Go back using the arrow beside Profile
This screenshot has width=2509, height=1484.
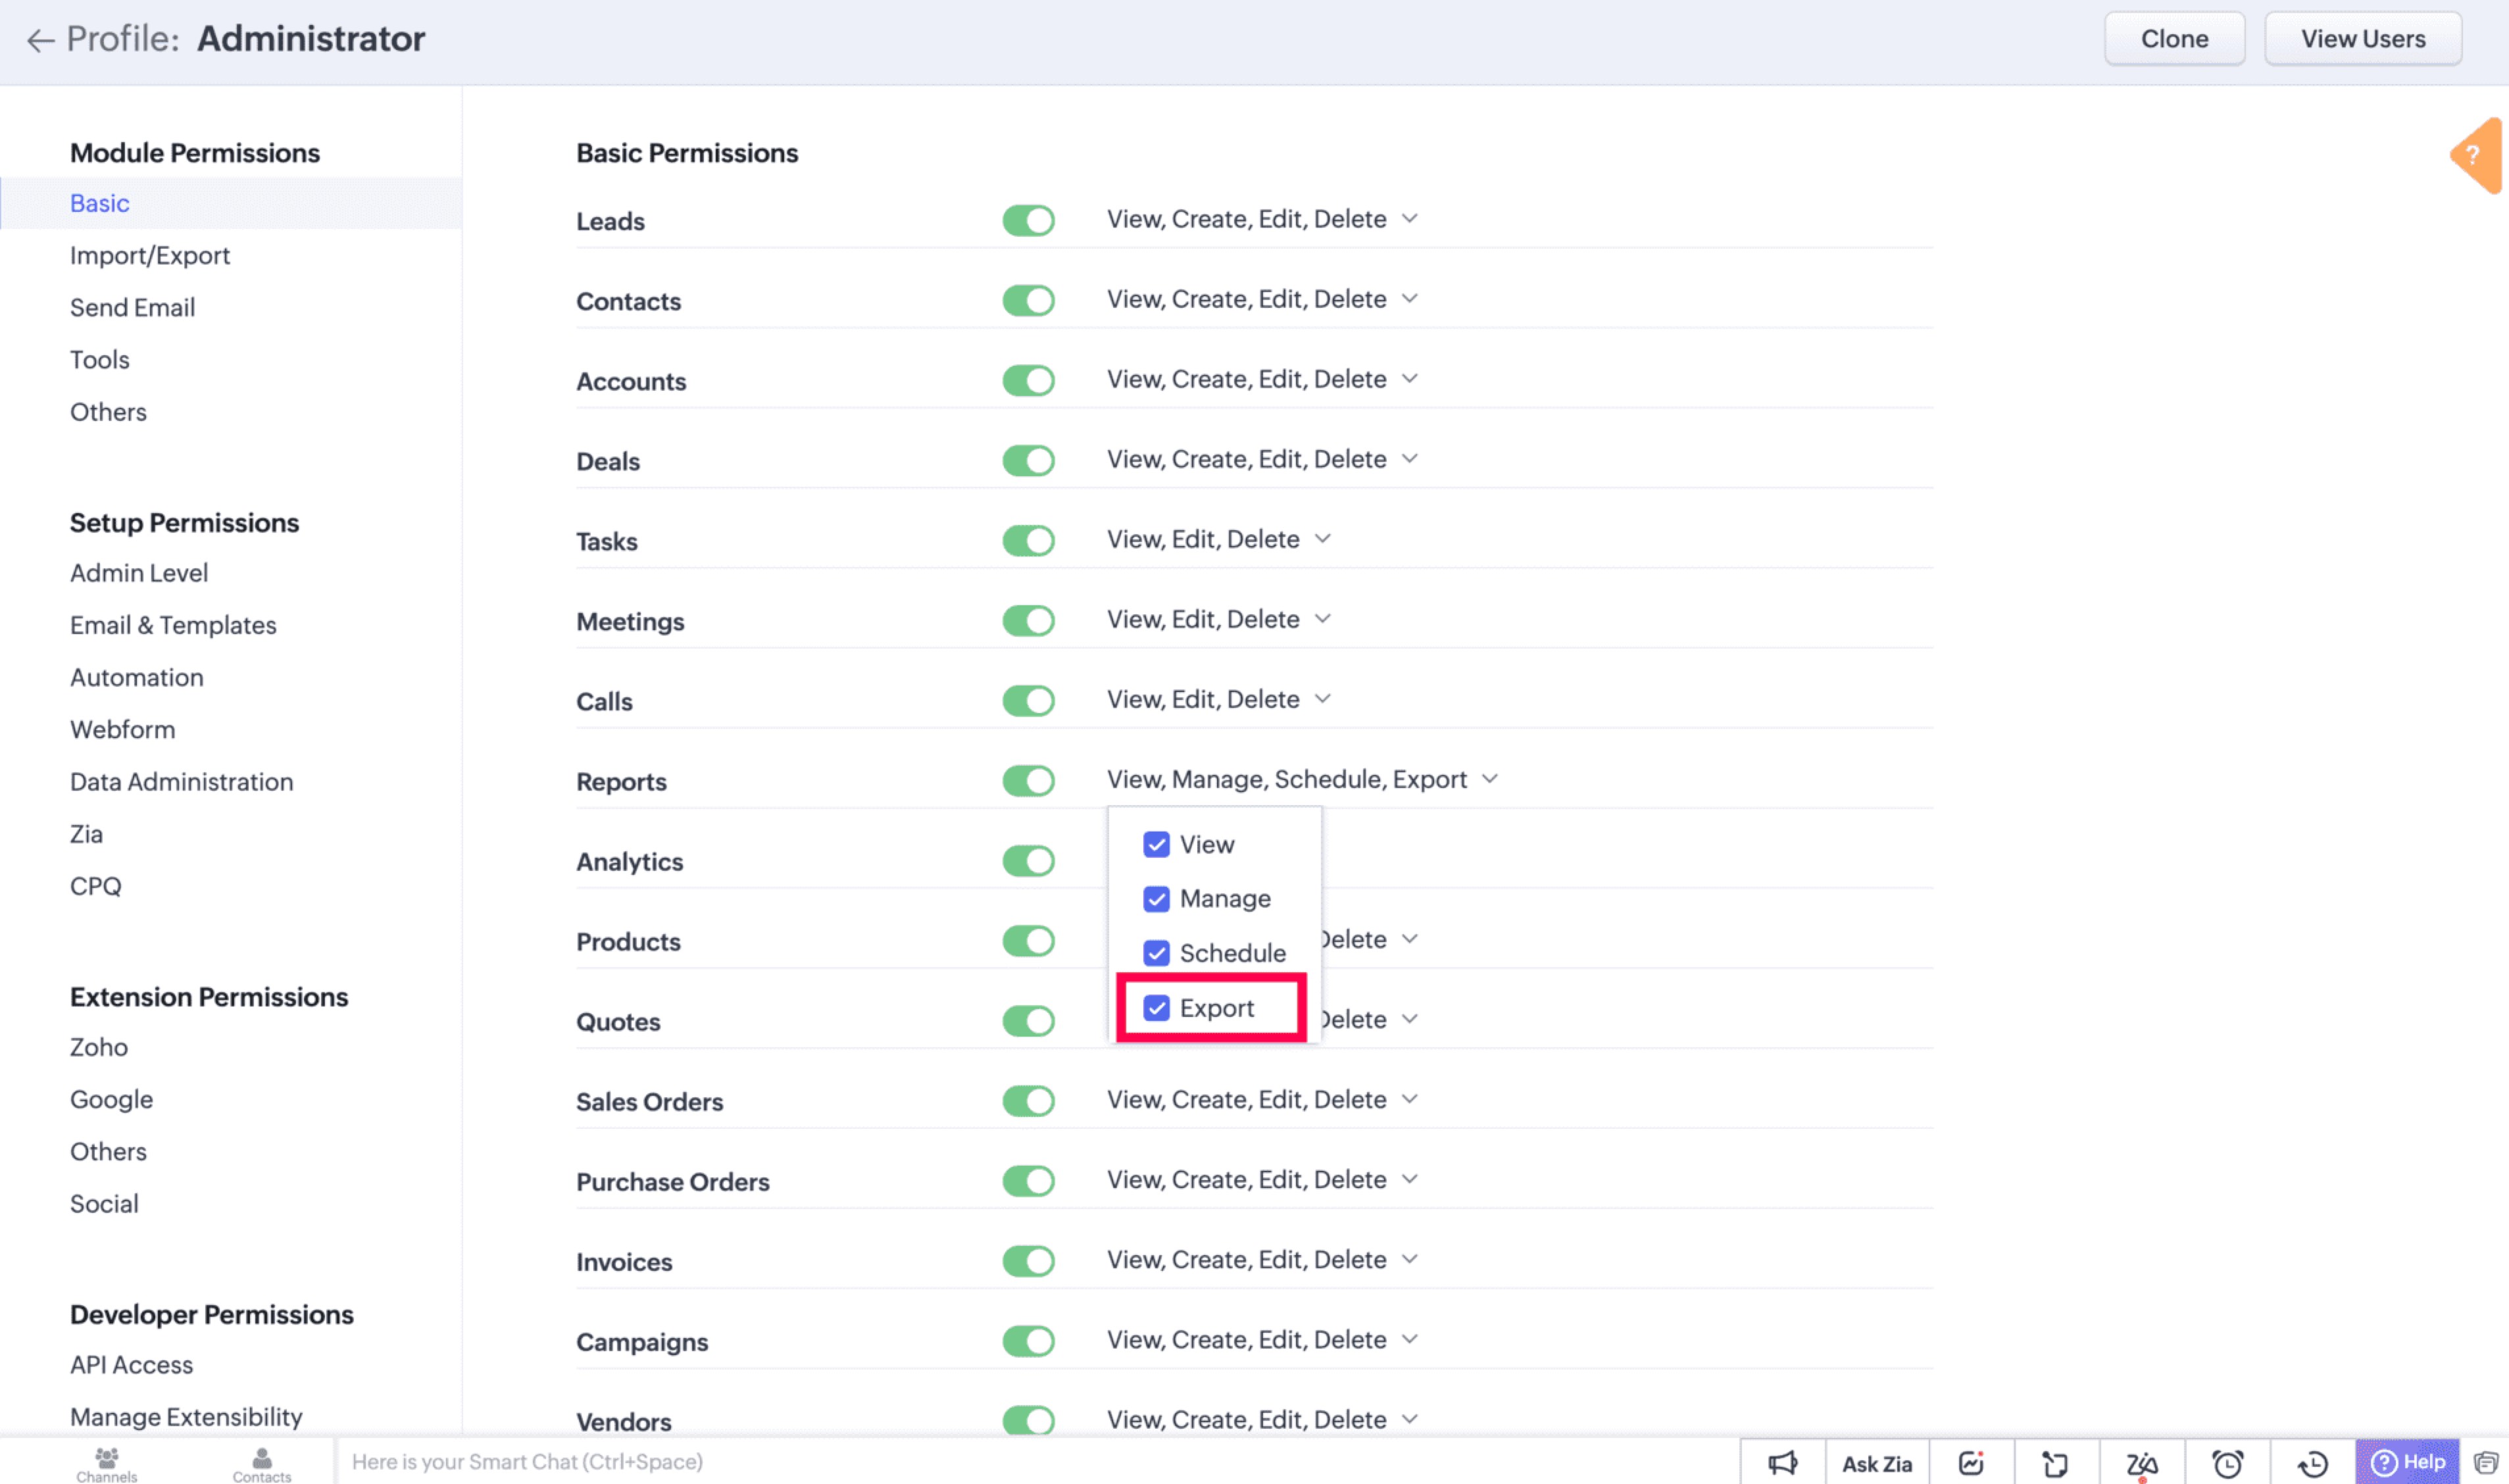[40, 40]
